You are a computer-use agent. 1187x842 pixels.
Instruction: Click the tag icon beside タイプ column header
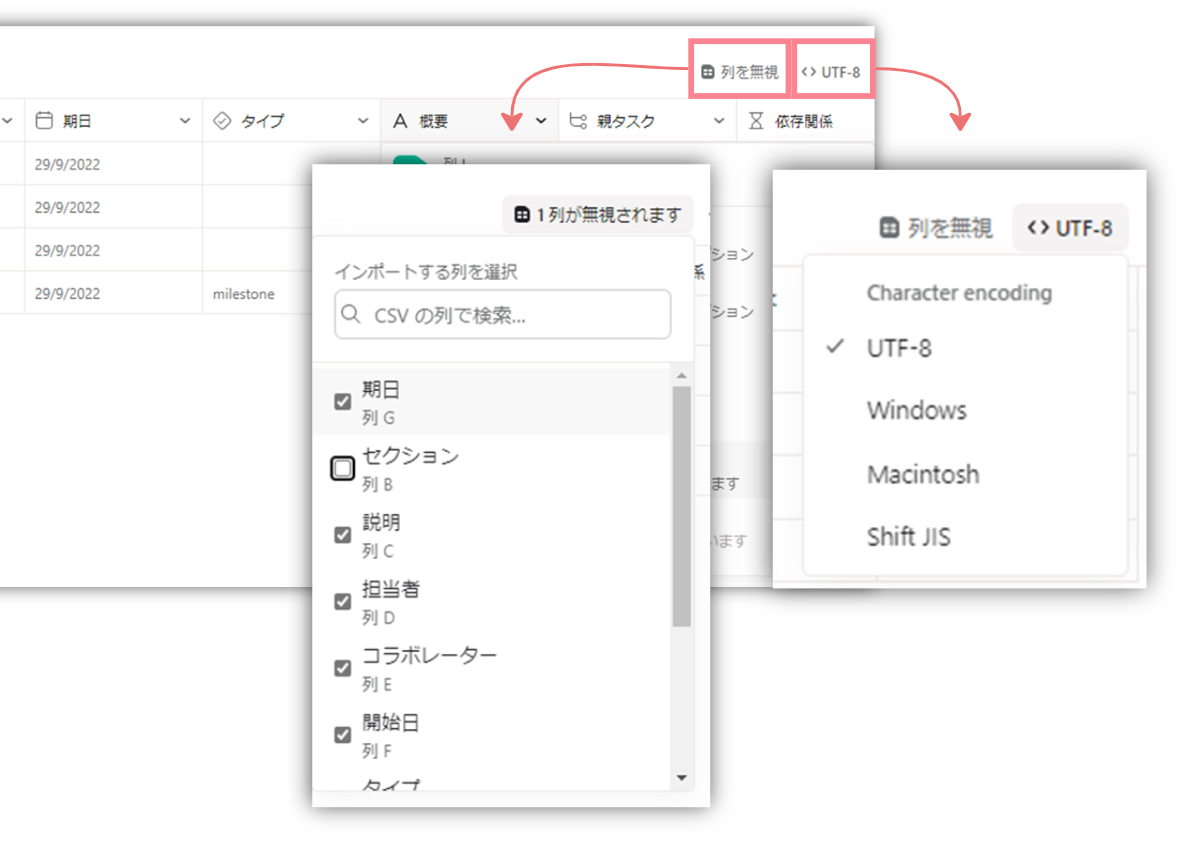coord(222,121)
